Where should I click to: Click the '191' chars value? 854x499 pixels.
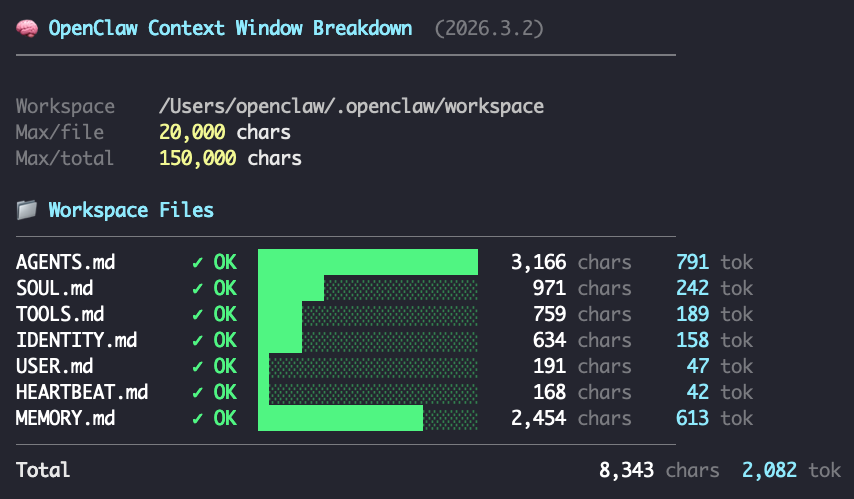pos(550,366)
